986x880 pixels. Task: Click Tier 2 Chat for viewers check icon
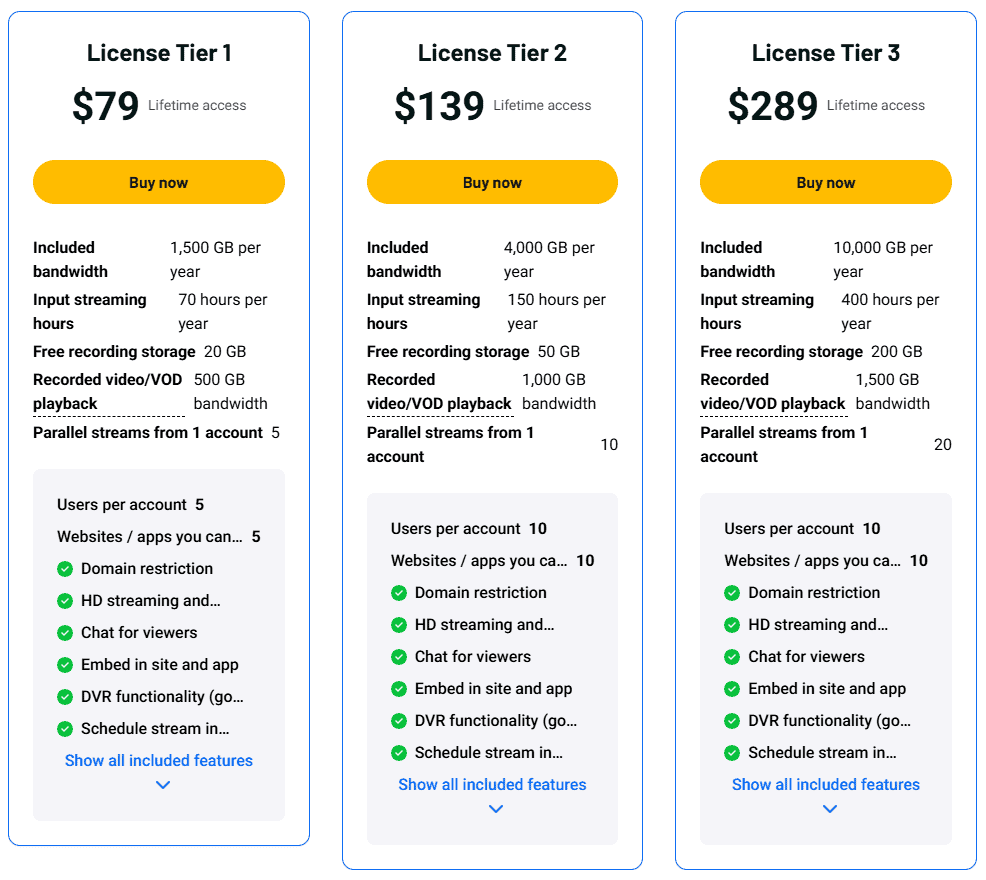coord(399,657)
